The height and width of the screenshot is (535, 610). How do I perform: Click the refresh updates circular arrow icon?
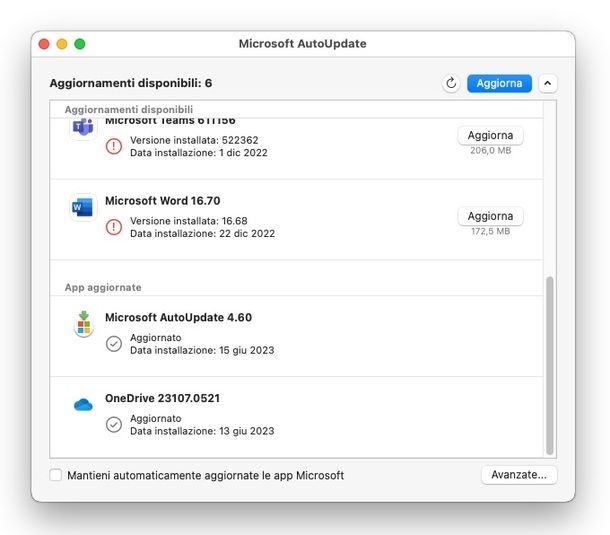451,83
